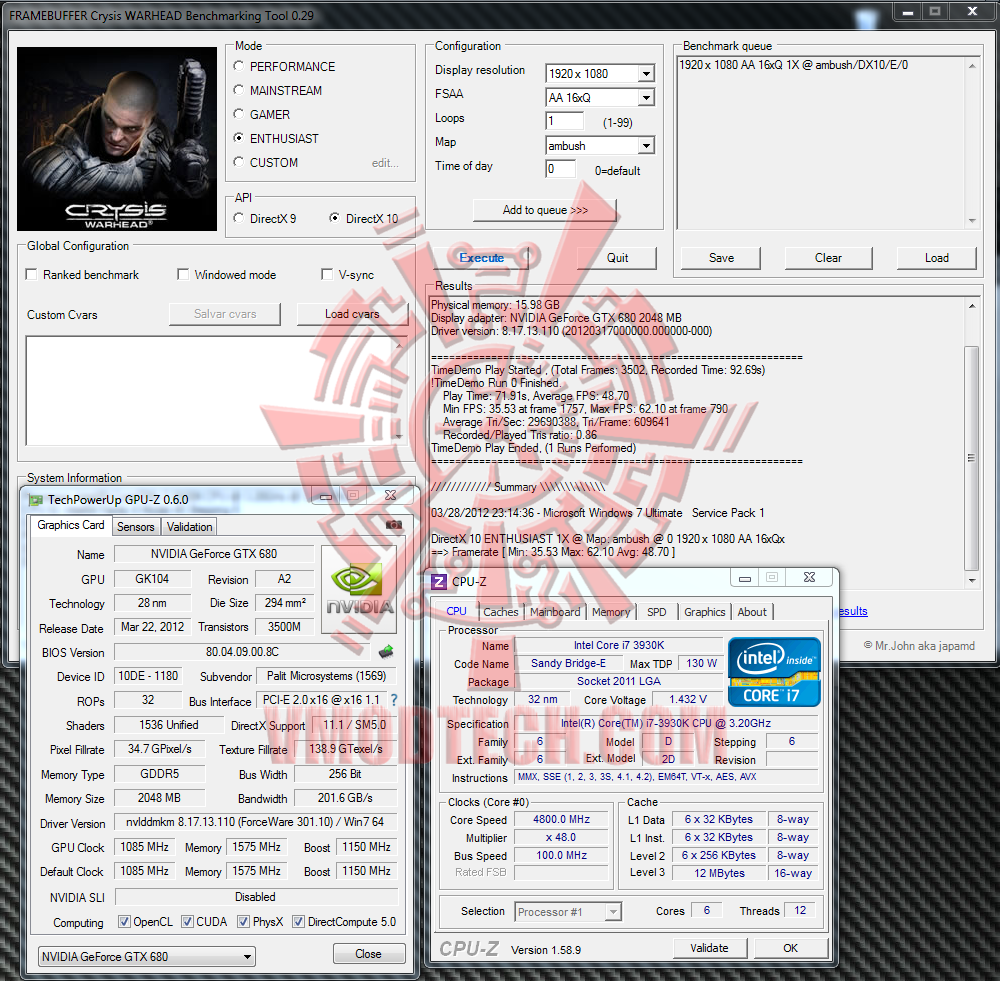Click the CPU-Z purple Z title icon
This screenshot has height=981, width=1000.
click(x=439, y=582)
